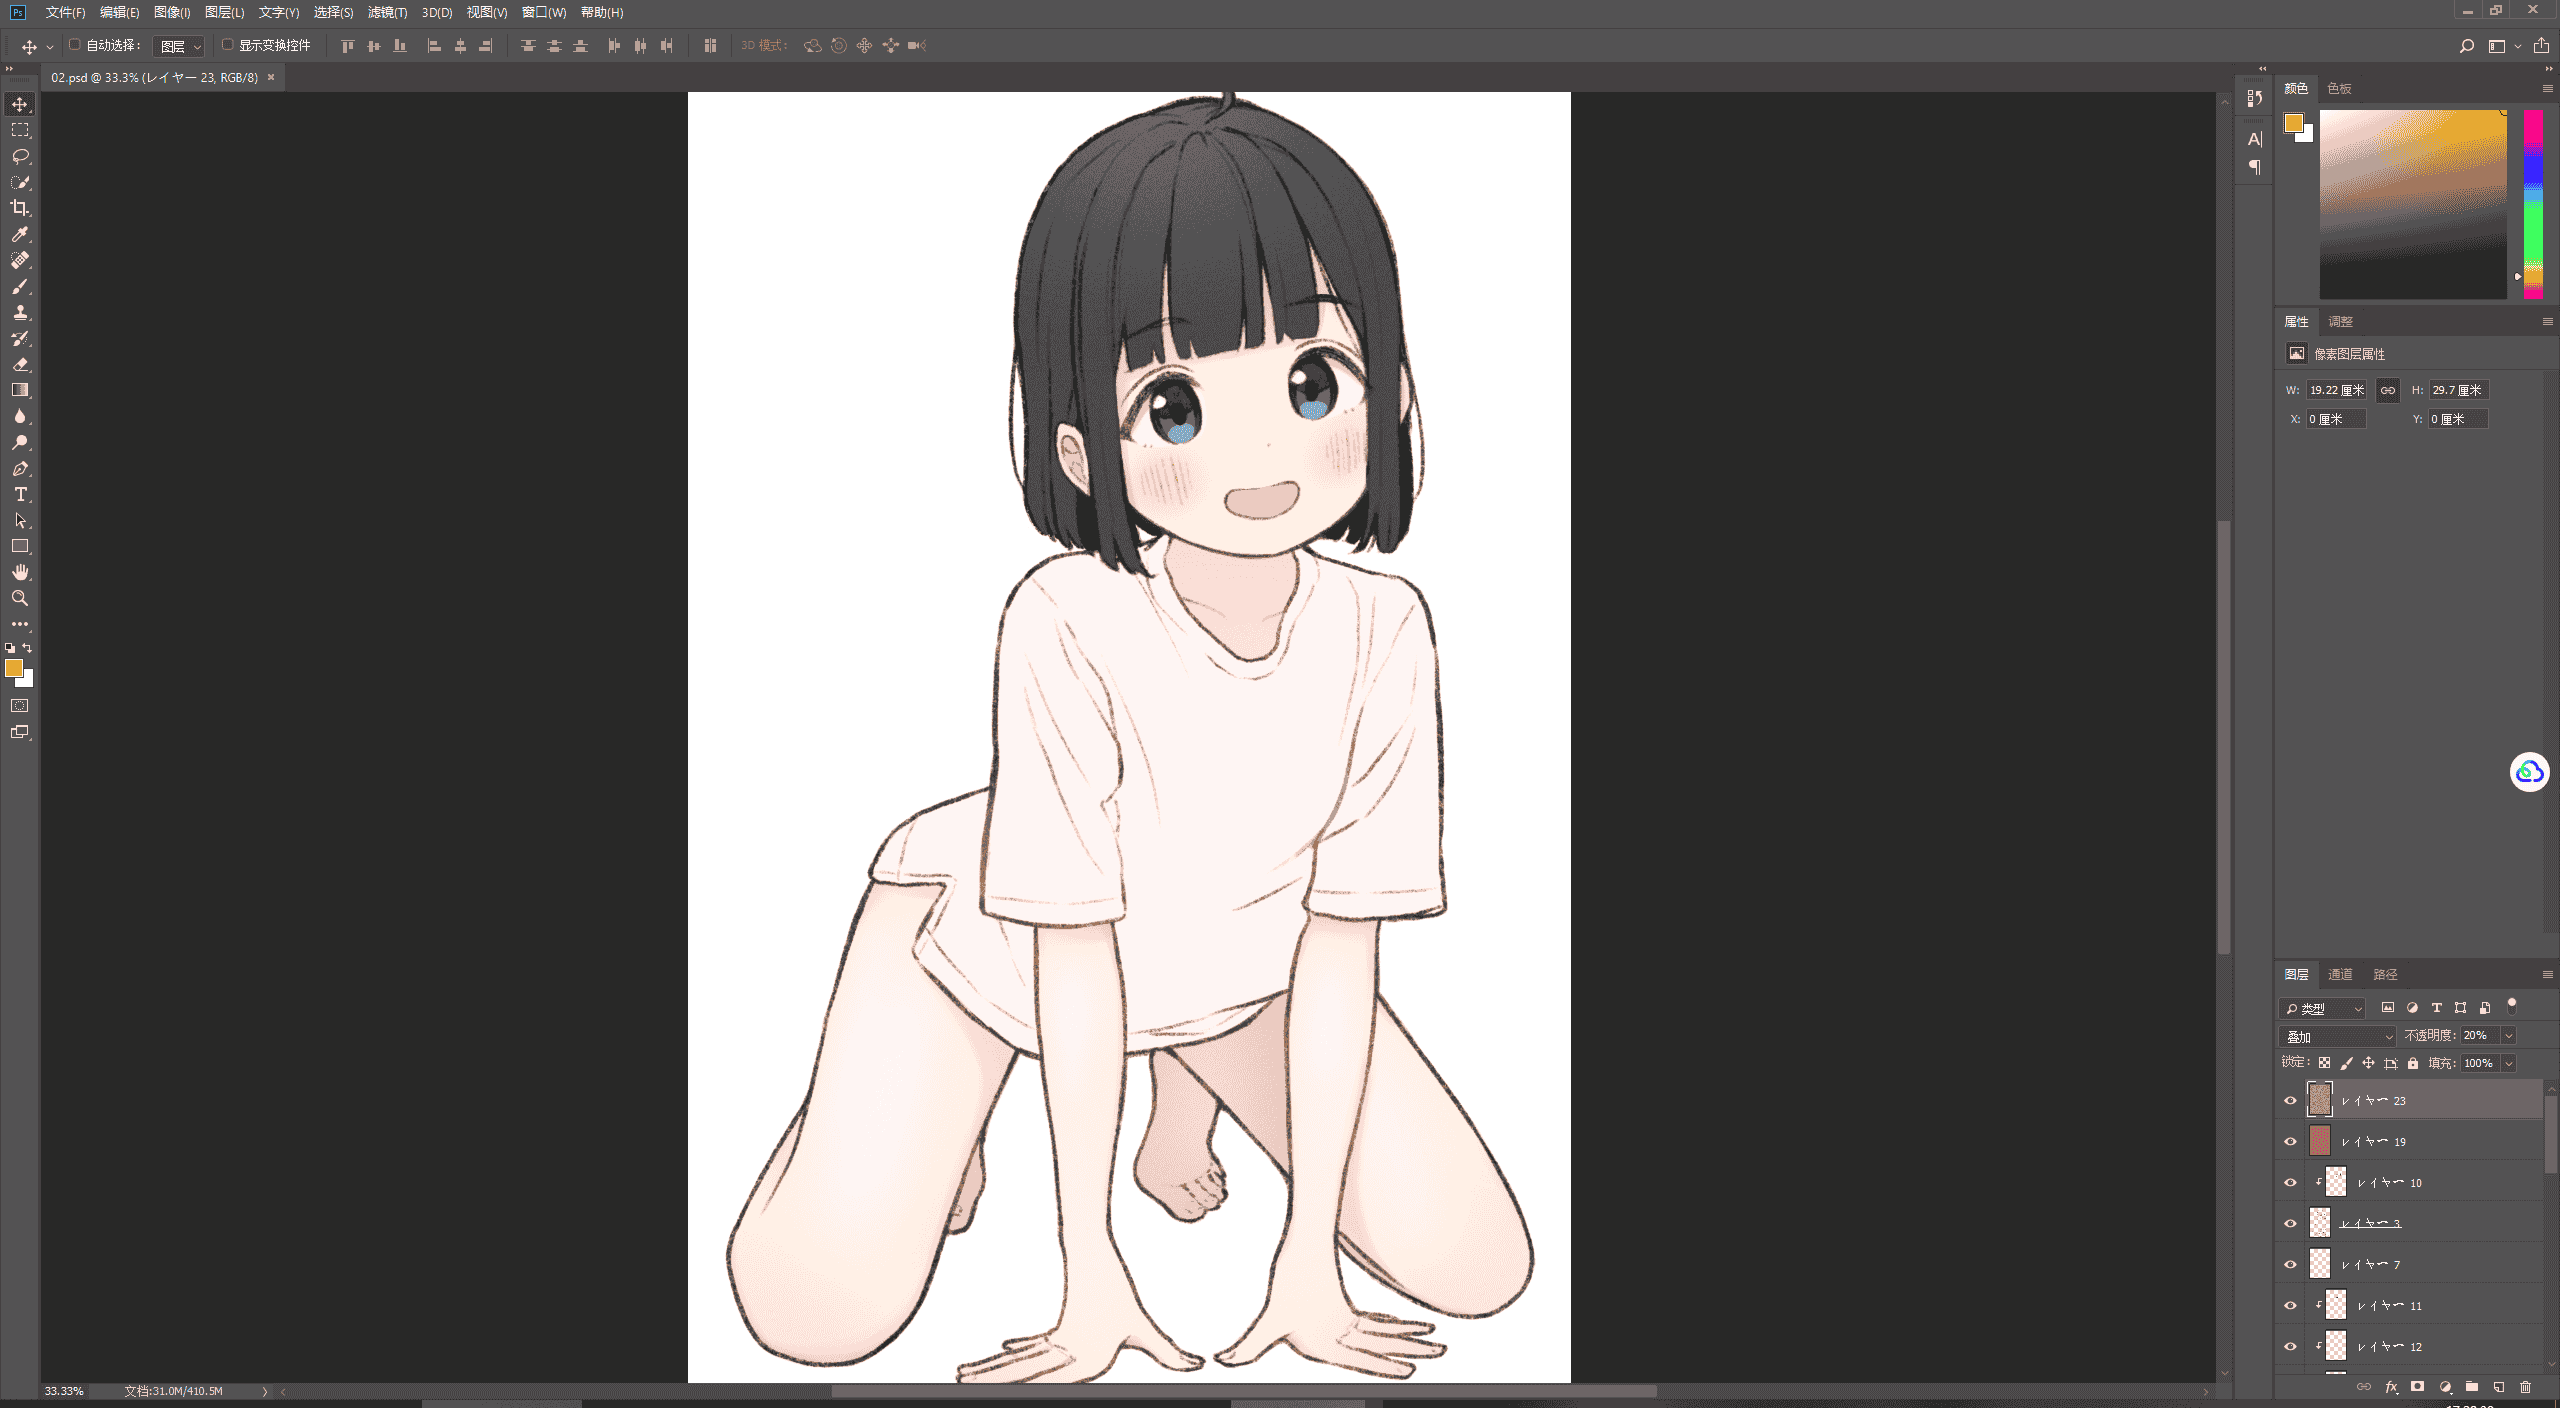Open the opacity 不透明度 dropdown arrow
This screenshot has width=2560, height=1408.
point(2508,1036)
